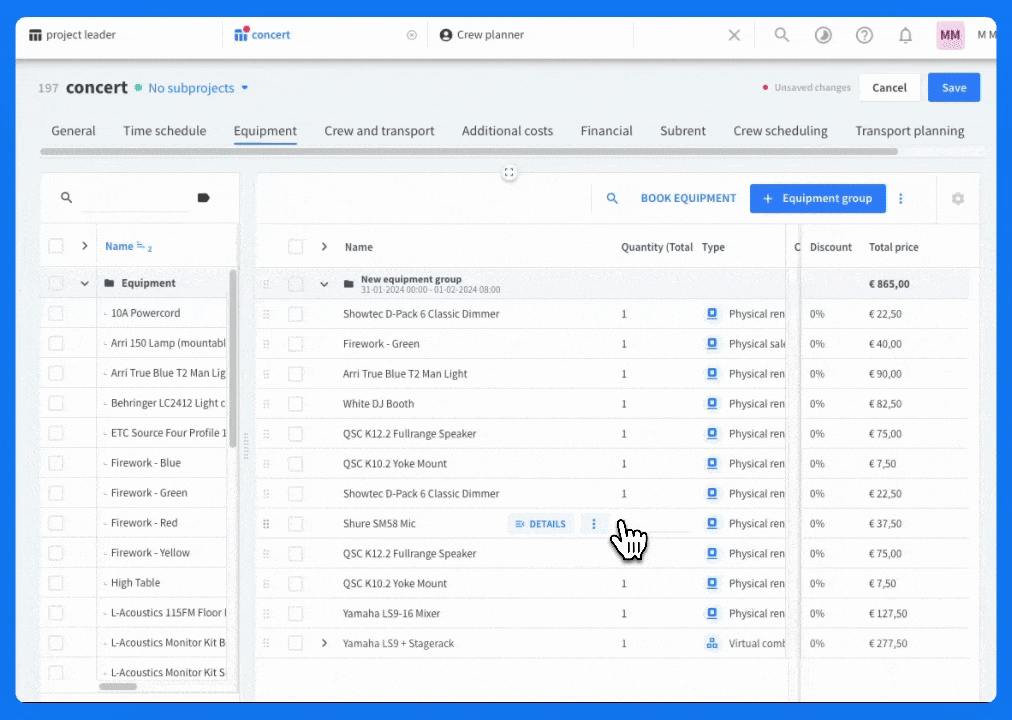This screenshot has width=1012, height=720.
Task: Click the large X next to Crew planner tab
Action: 734,35
